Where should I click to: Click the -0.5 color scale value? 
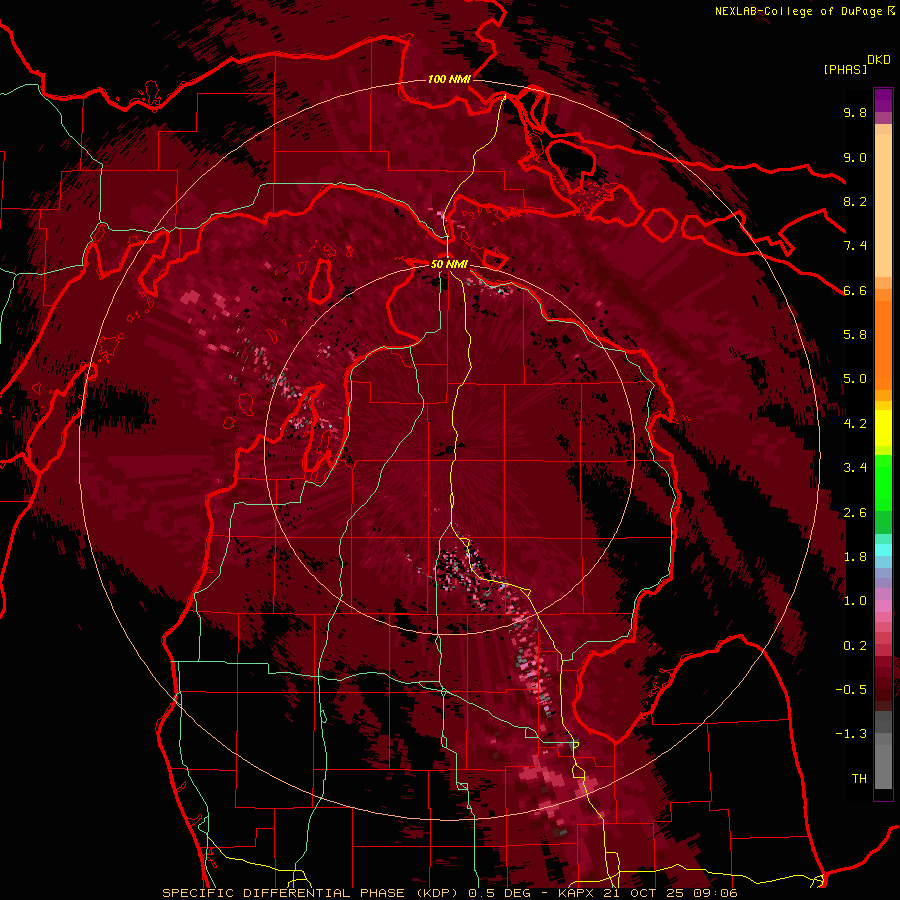point(851,690)
